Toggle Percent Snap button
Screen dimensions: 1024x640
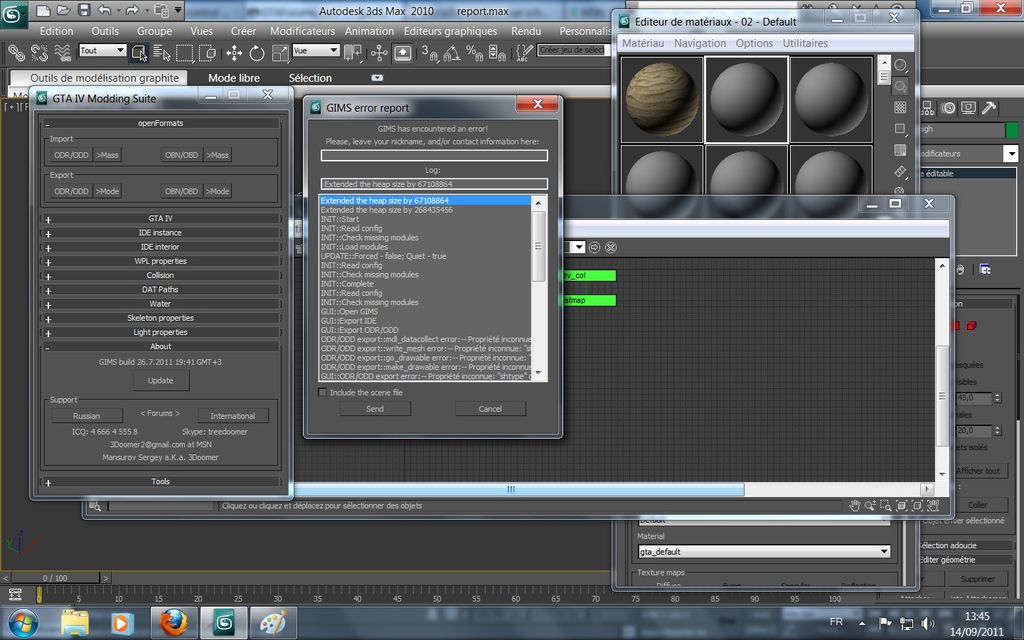[x=475, y=53]
